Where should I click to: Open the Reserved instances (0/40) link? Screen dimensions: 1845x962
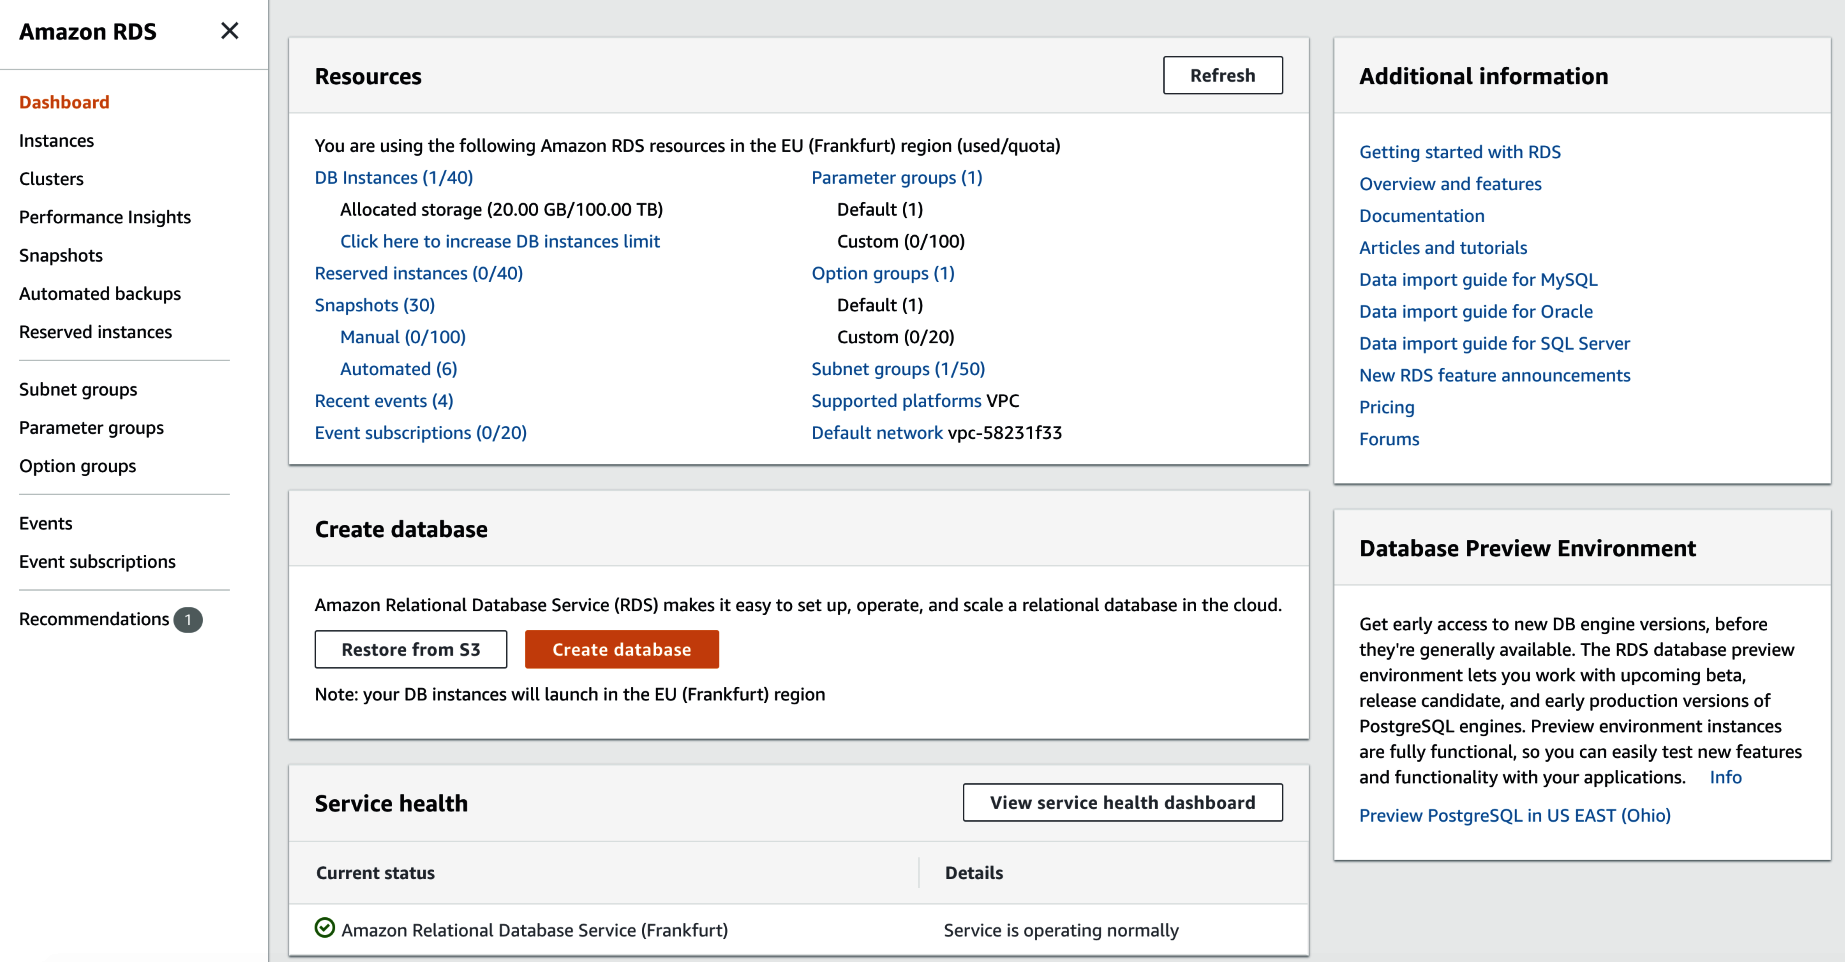pos(418,273)
